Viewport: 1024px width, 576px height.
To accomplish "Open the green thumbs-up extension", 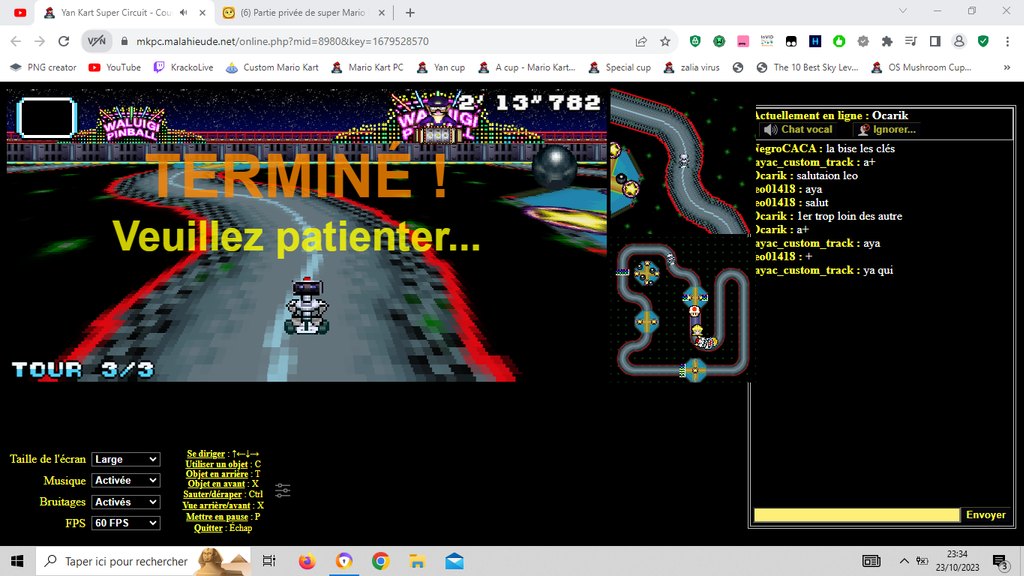I will coord(839,41).
